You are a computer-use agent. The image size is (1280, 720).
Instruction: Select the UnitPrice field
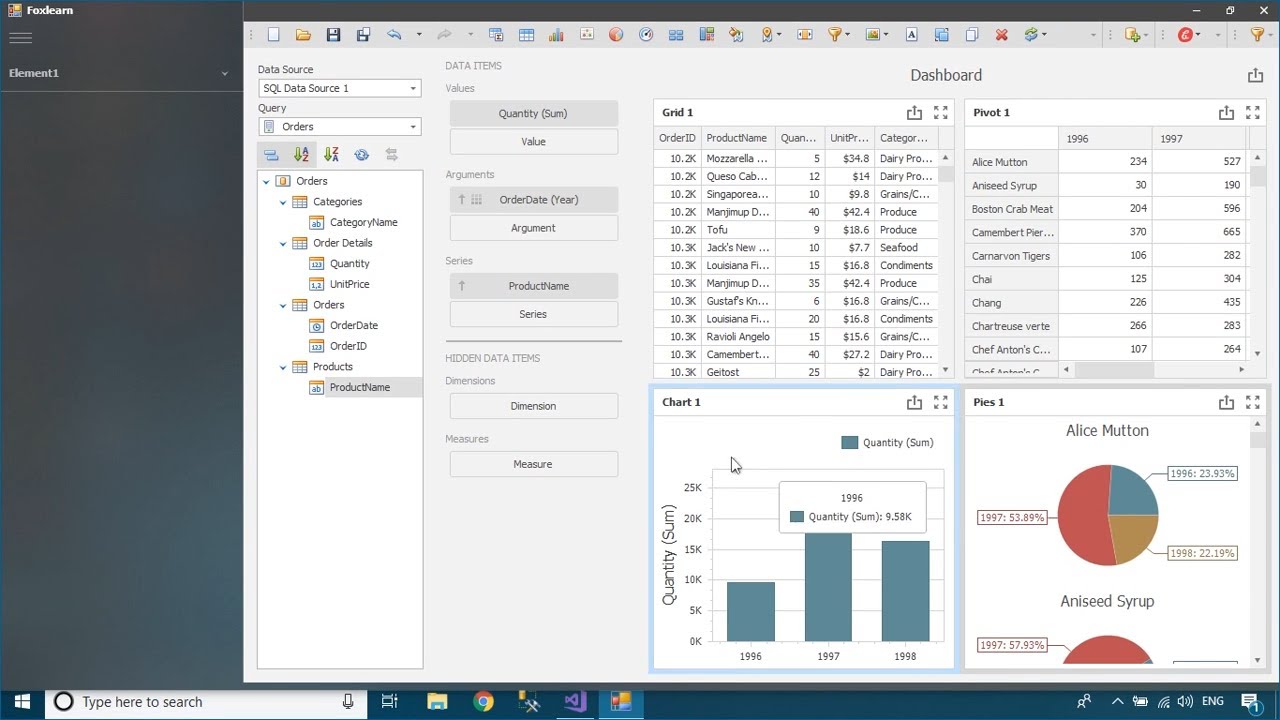pyautogui.click(x=349, y=284)
